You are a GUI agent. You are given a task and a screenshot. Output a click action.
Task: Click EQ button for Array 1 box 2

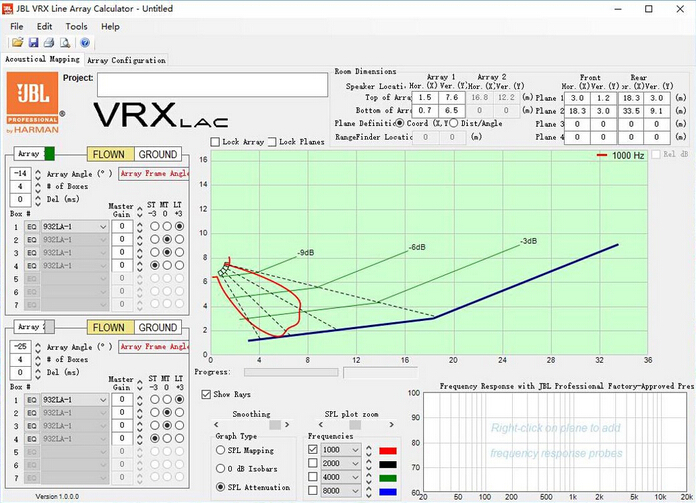[32, 240]
